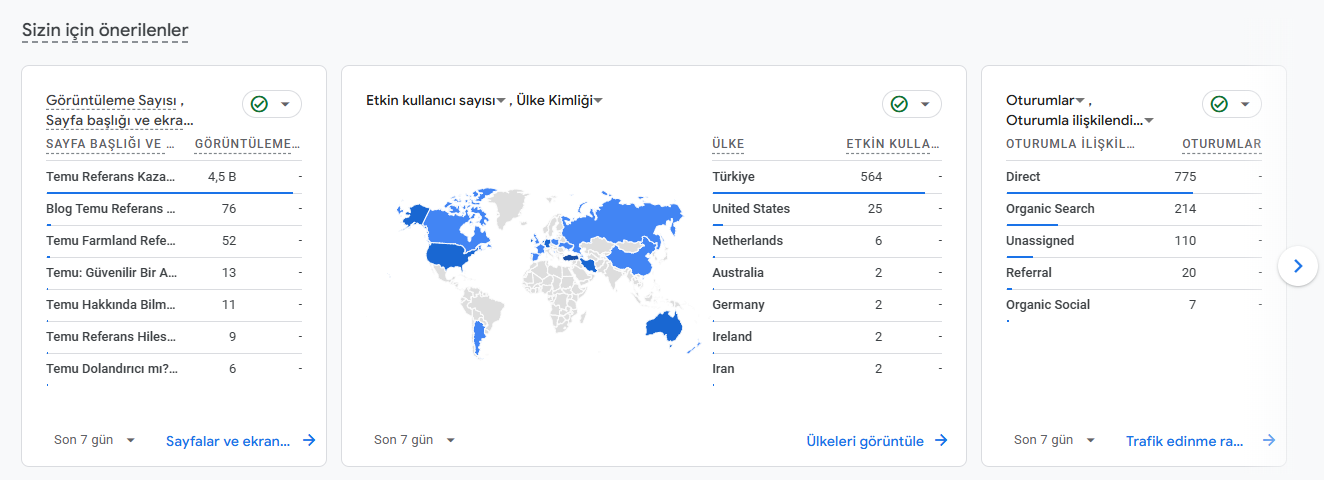Change Son 7 gün range on pages card
Image resolution: width=1324 pixels, height=480 pixels.
click(x=95, y=440)
